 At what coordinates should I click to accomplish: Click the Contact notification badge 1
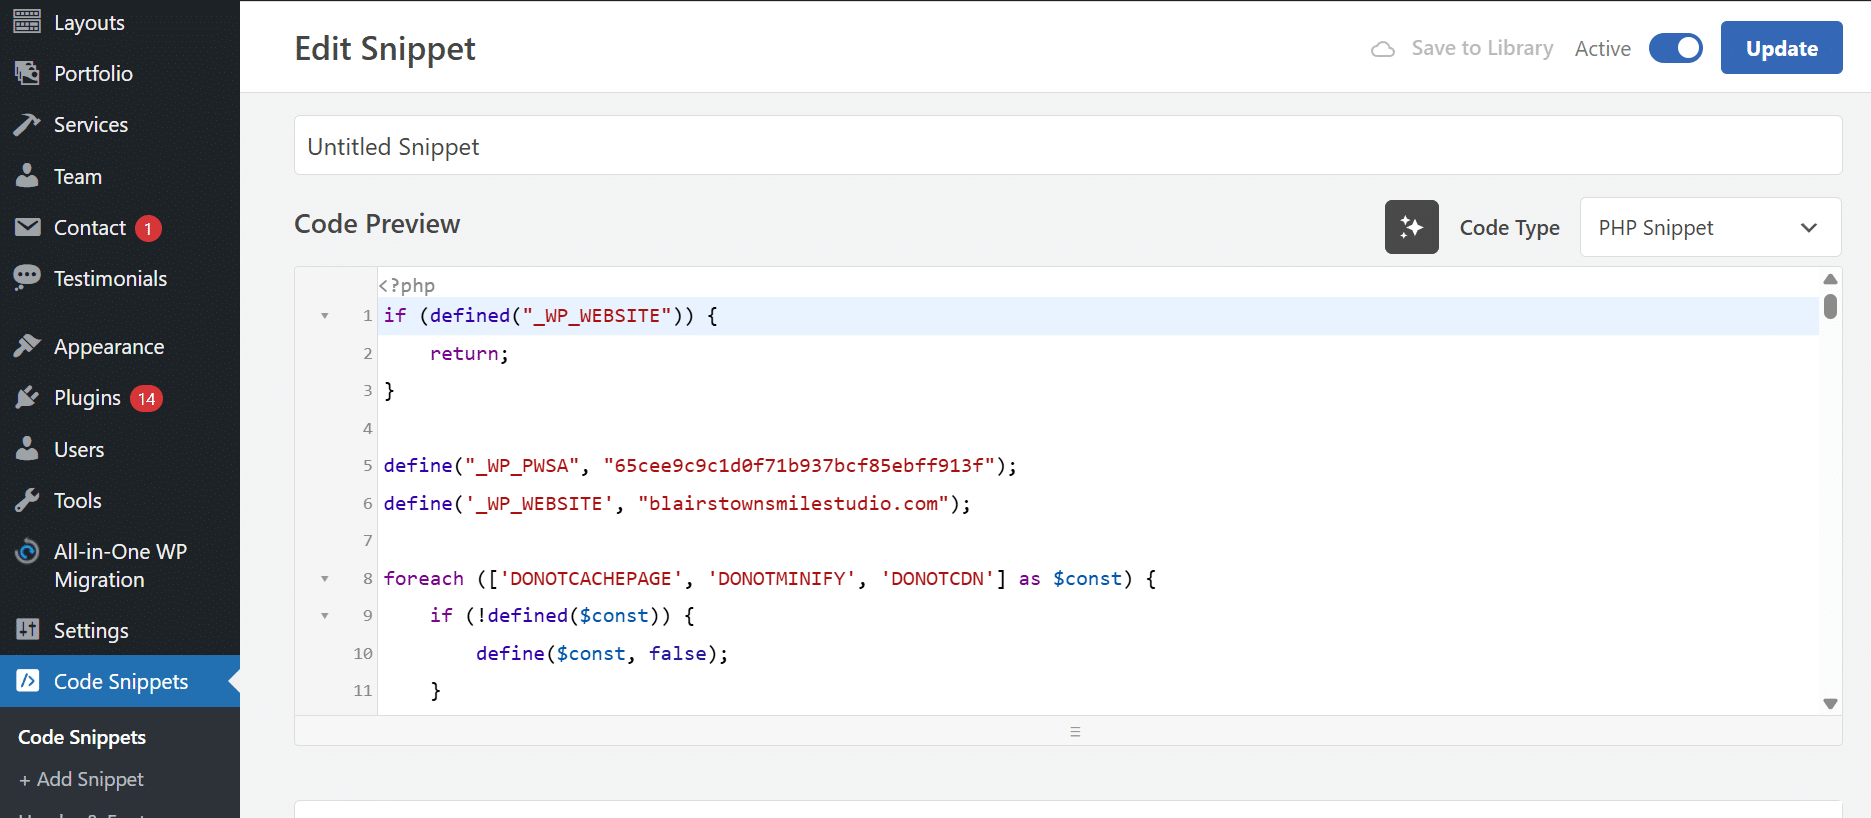pos(148,228)
